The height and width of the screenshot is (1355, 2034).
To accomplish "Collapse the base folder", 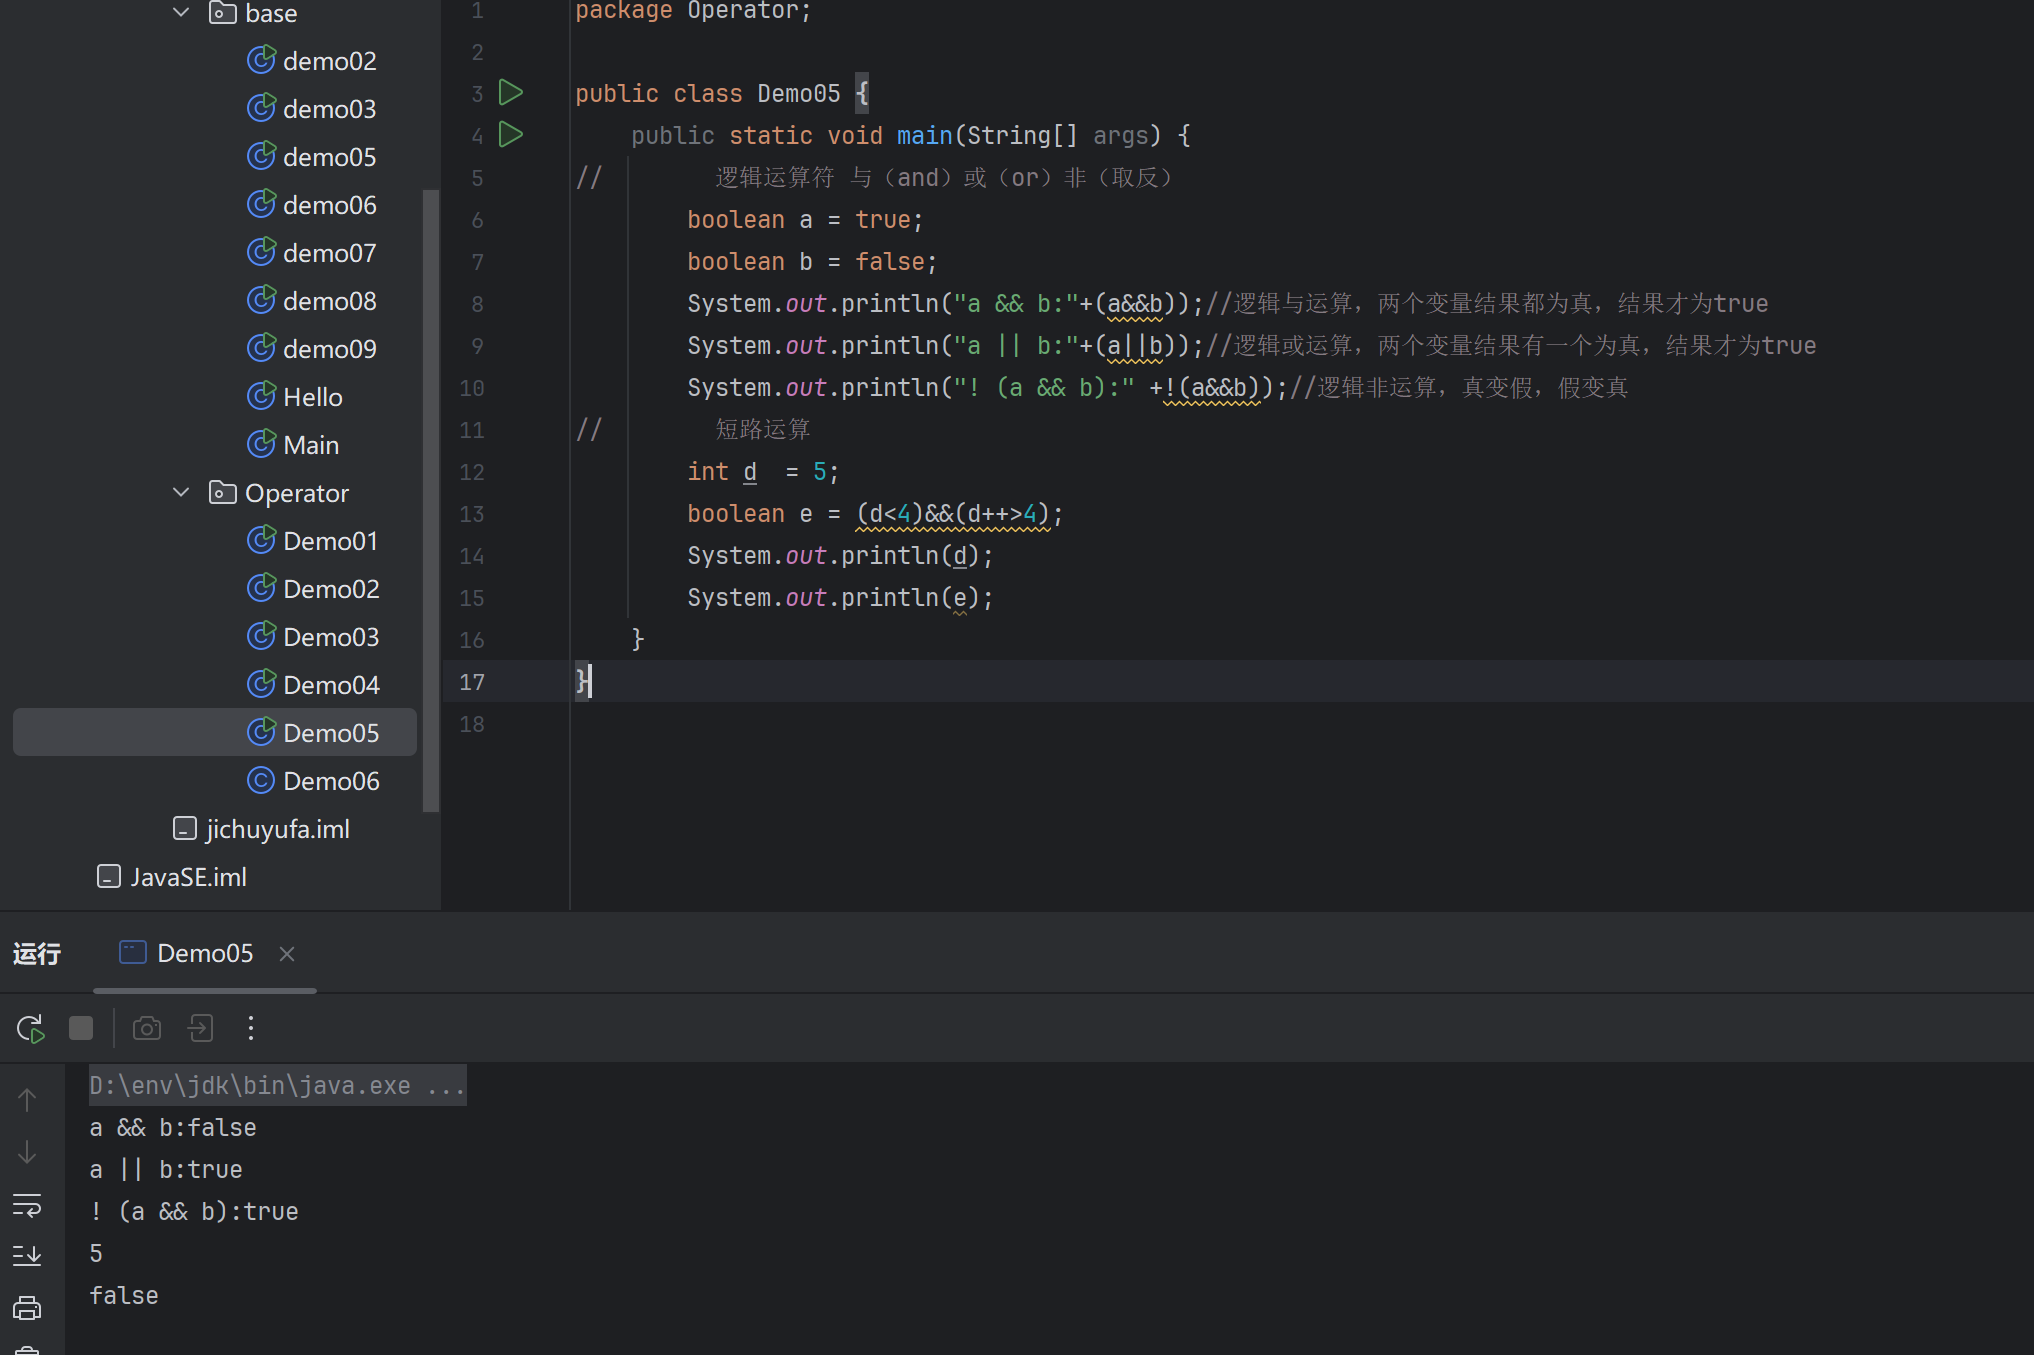I will [181, 13].
